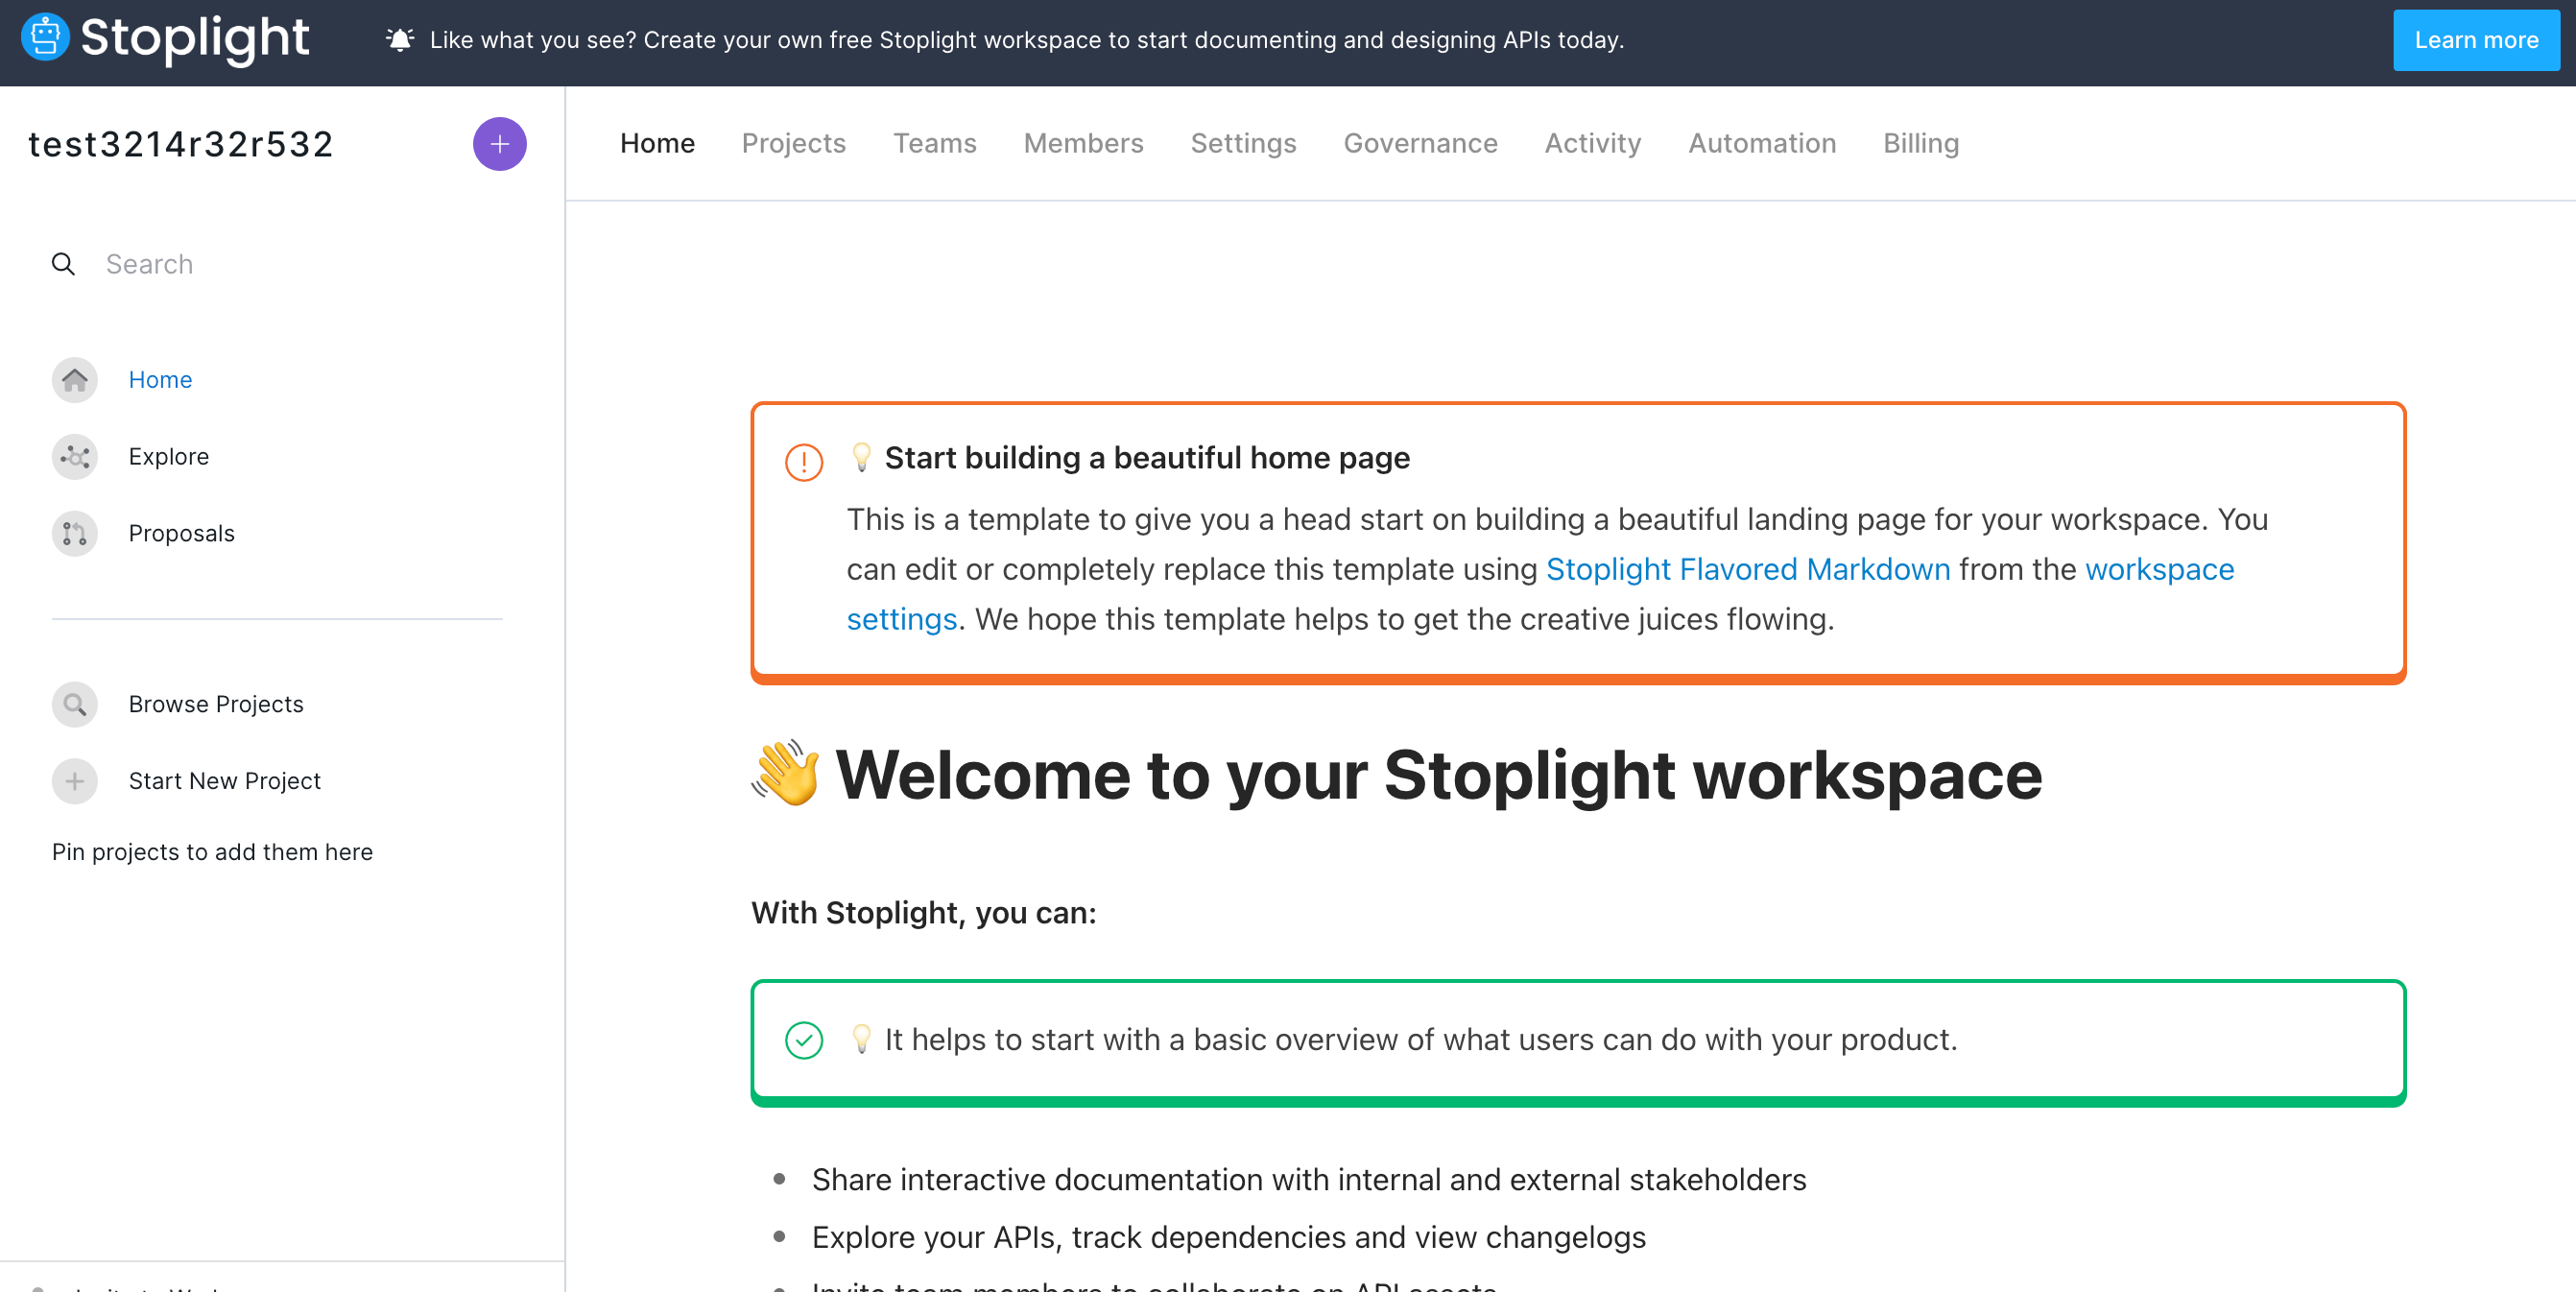Click the Browse Projects icon
2576x1292 pixels.
pos(76,704)
